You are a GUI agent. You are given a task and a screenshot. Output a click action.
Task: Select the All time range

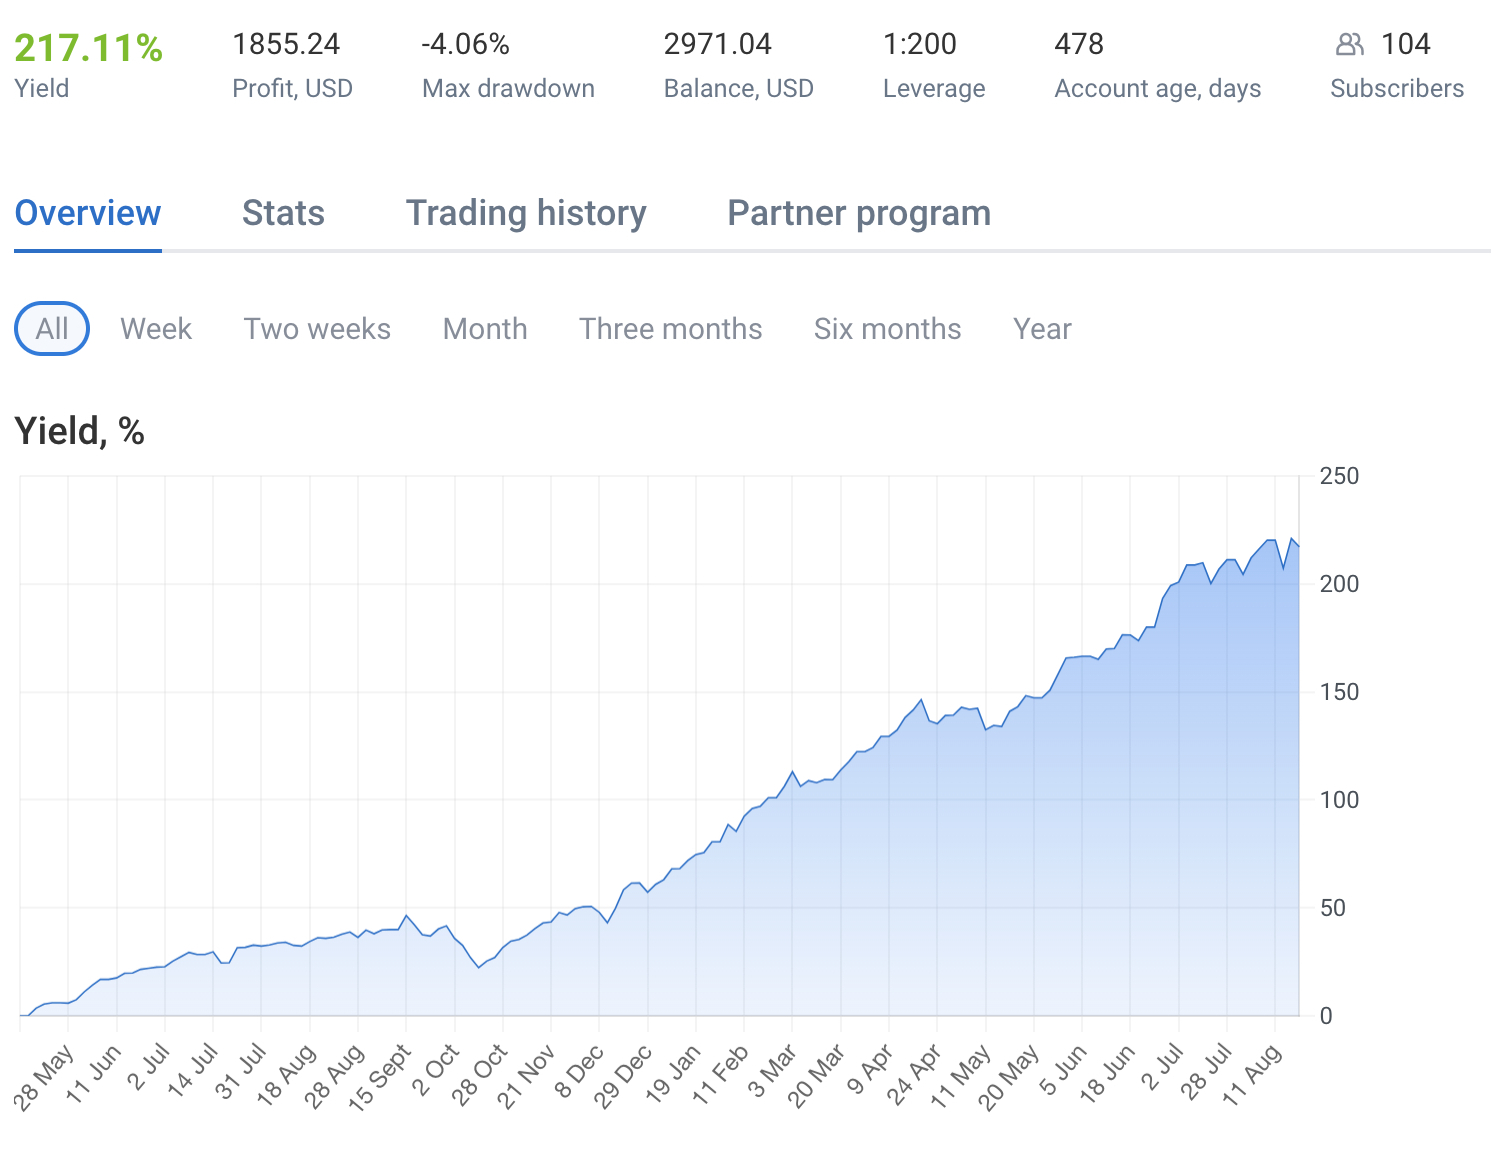[52, 329]
